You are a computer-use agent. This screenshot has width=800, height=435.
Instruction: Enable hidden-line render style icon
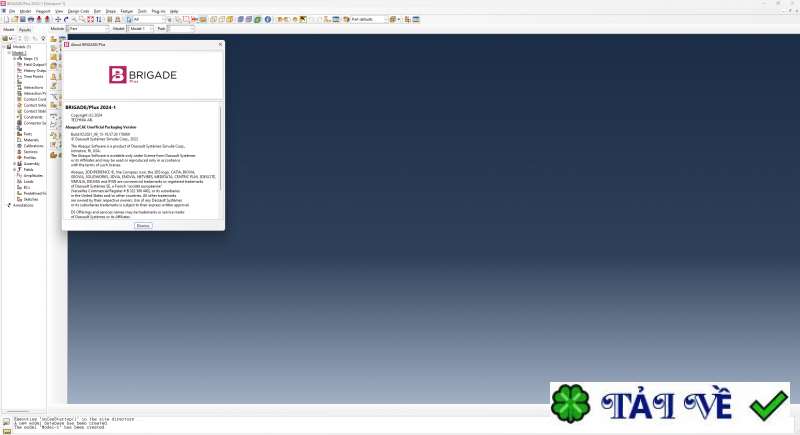click(221, 19)
